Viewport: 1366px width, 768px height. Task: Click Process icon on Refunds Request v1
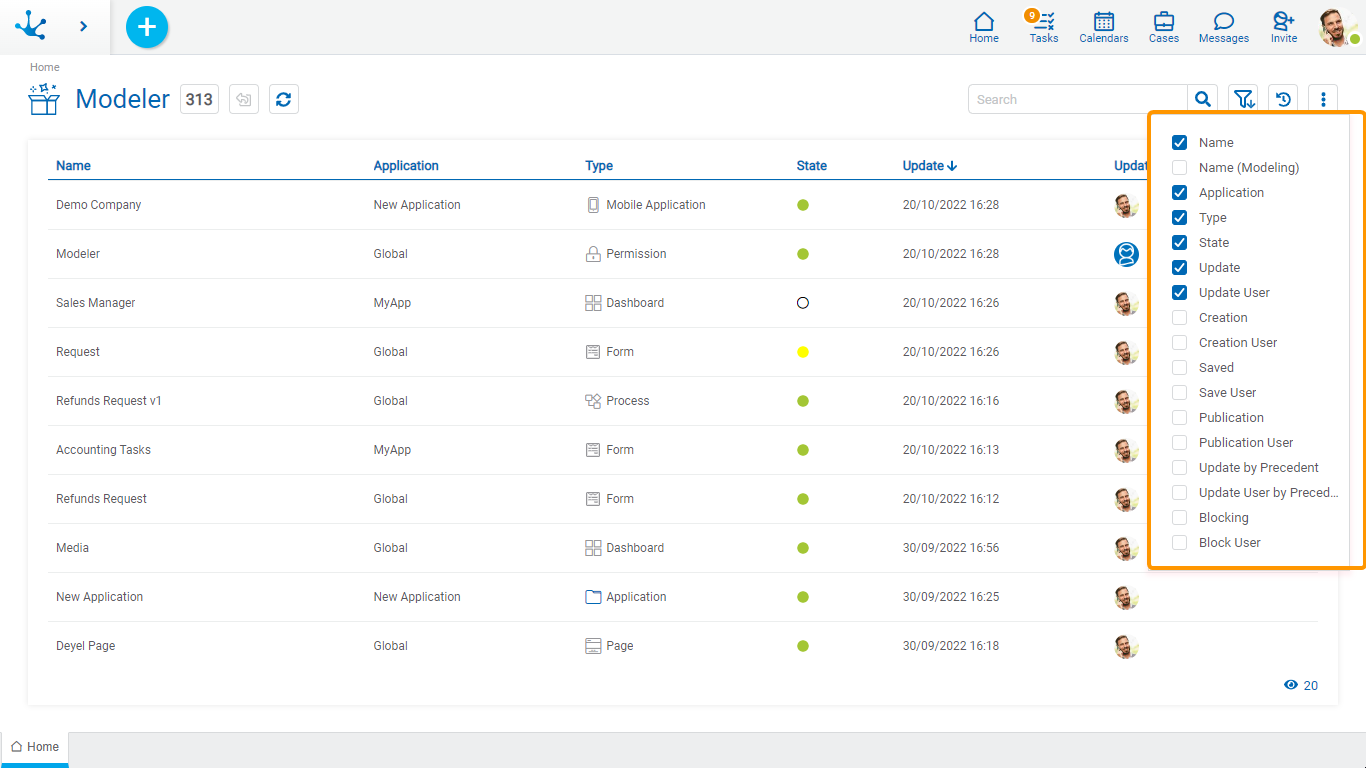pos(593,401)
